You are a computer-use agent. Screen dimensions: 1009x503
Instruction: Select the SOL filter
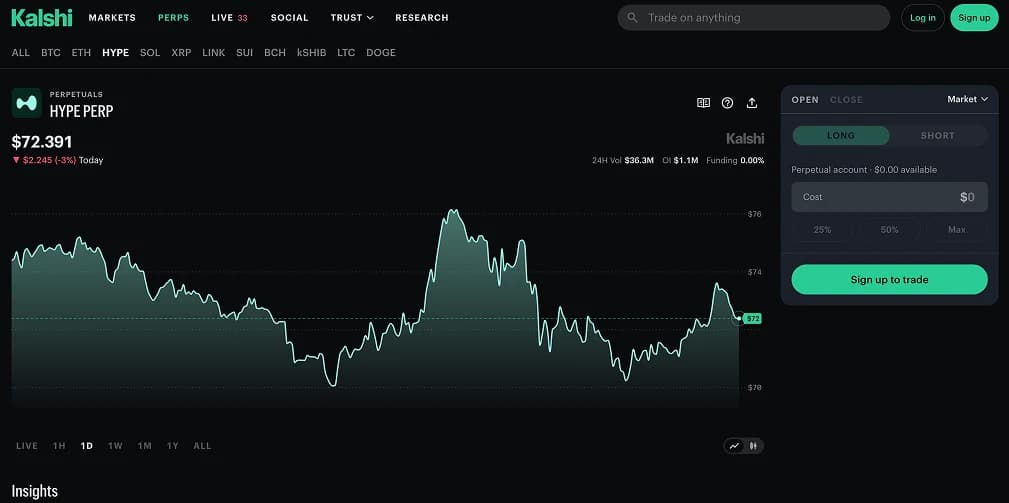pos(150,53)
